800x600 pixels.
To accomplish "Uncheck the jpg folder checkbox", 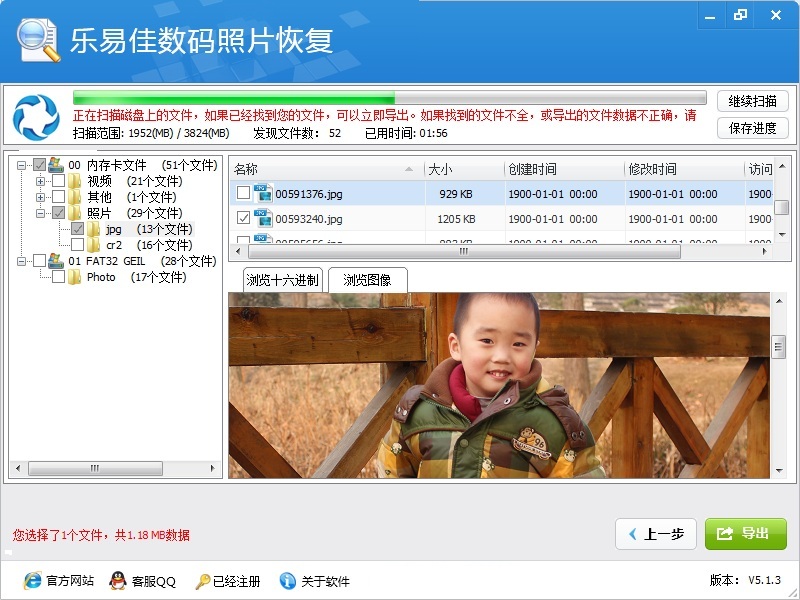I will point(77,229).
